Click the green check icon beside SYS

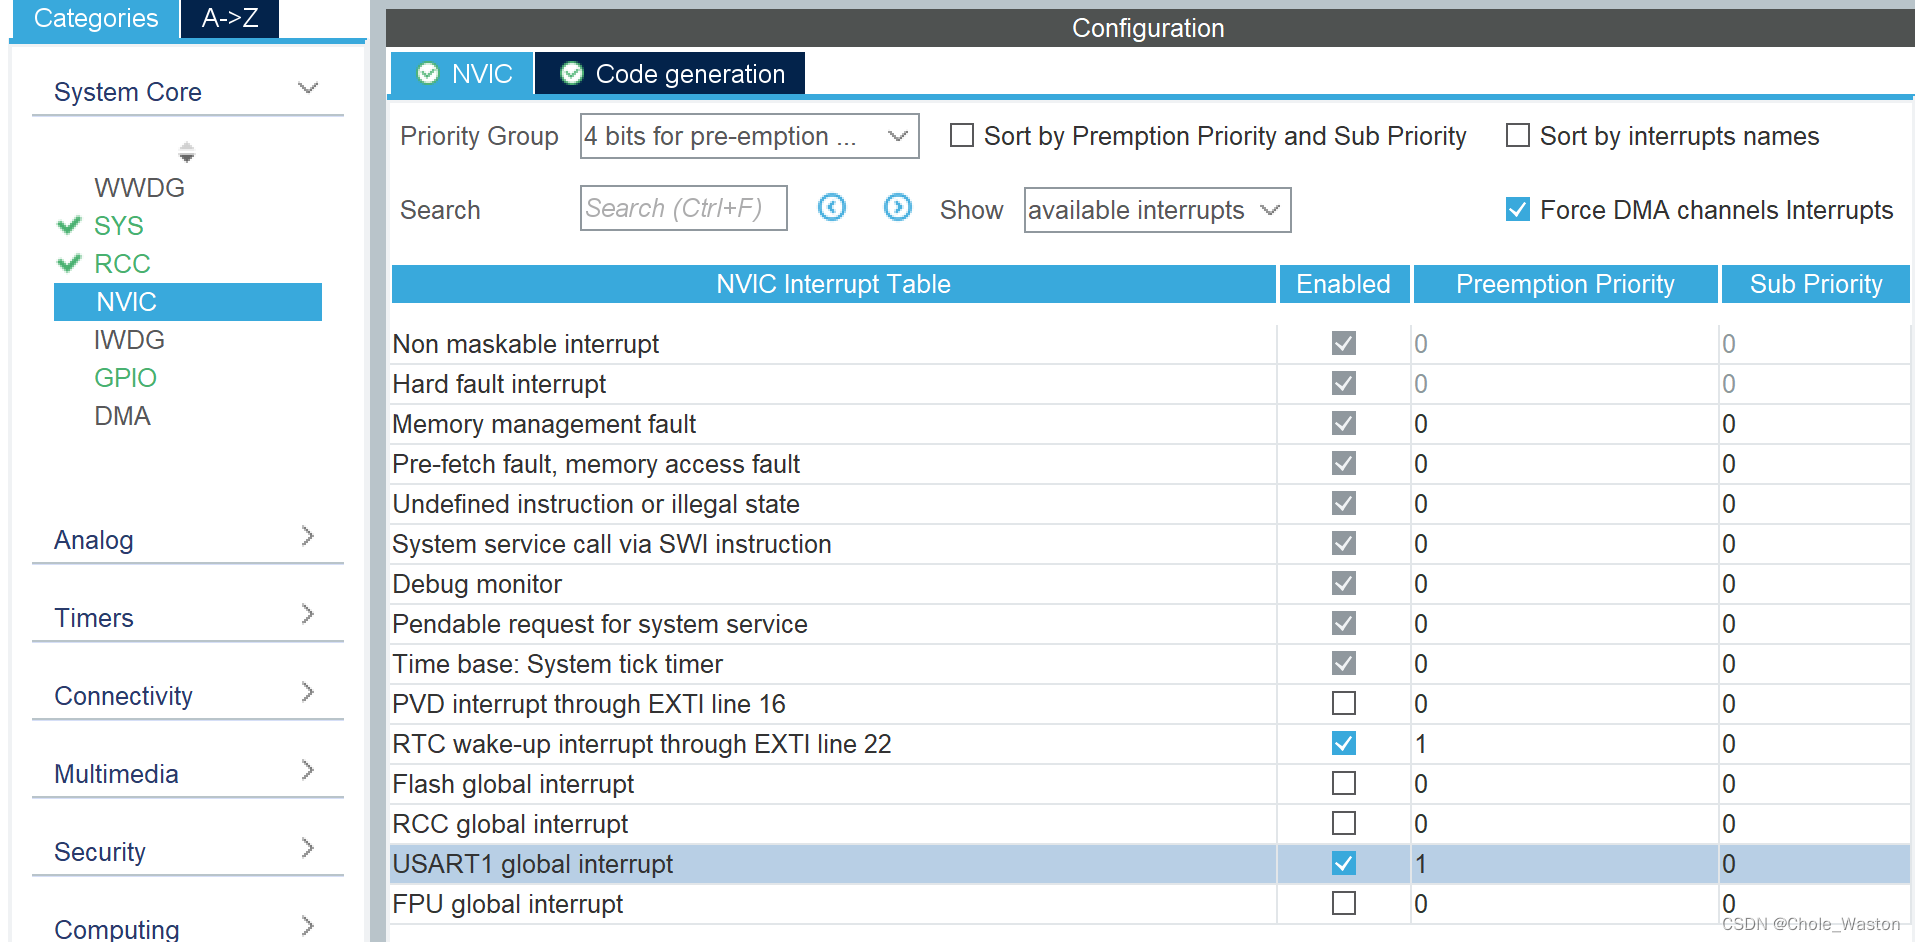coord(69,225)
